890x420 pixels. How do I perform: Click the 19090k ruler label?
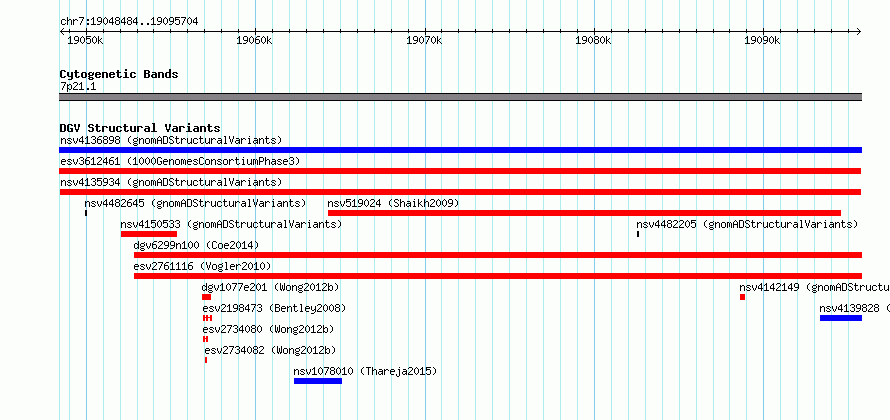click(763, 40)
